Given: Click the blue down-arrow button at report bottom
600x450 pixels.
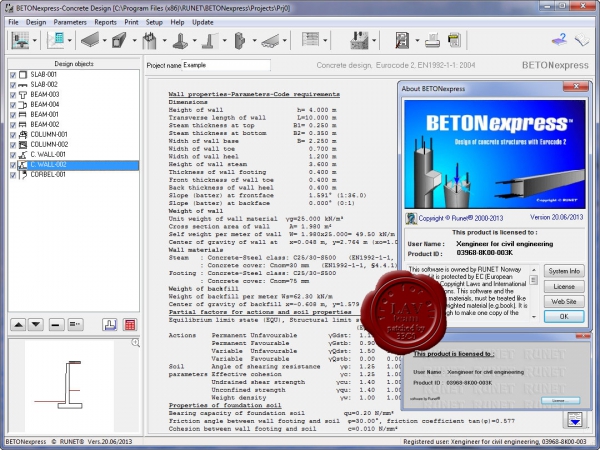Looking at the screenshot, I should click(575, 420).
